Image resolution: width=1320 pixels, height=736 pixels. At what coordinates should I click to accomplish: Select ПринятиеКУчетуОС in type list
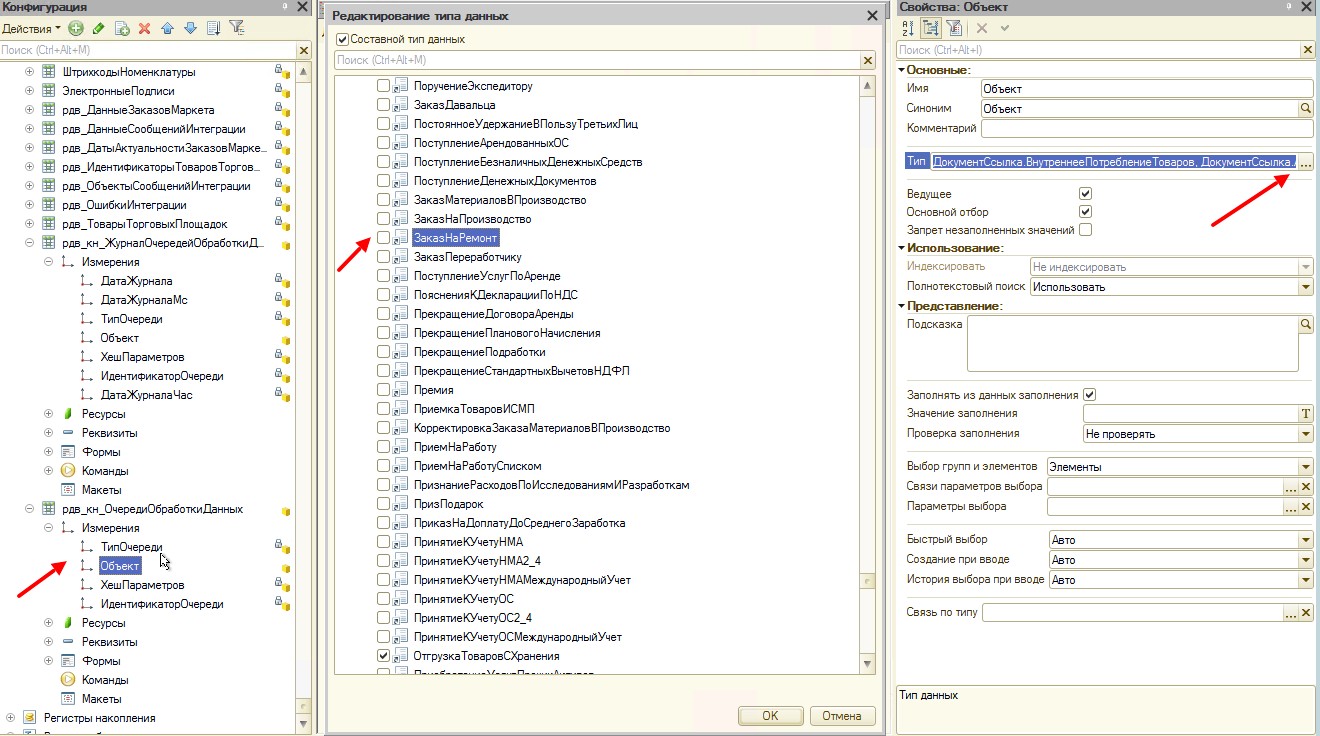pyautogui.click(x=463, y=599)
